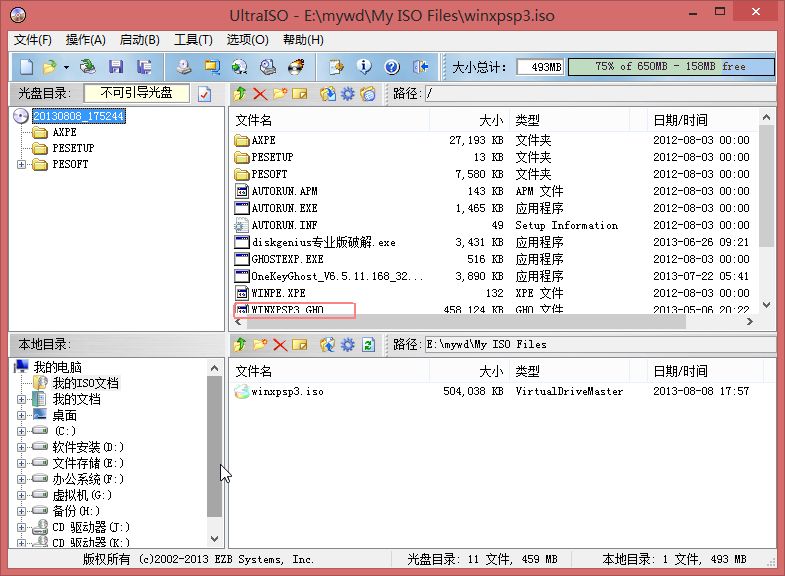
Task: Expand the (C:) drive node
Action: (x=21, y=431)
